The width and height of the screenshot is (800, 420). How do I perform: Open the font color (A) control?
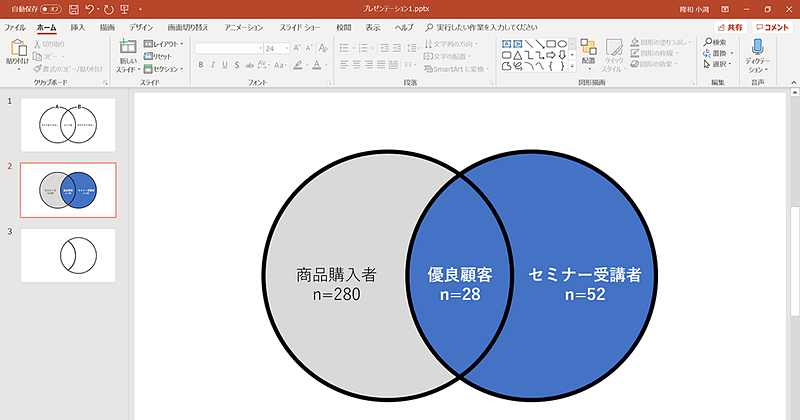click(x=319, y=65)
